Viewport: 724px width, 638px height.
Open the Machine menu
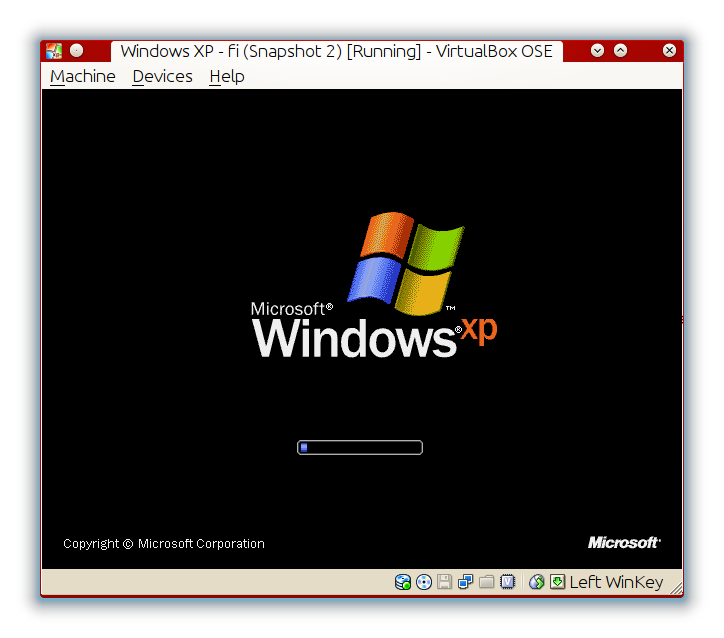coord(83,76)
